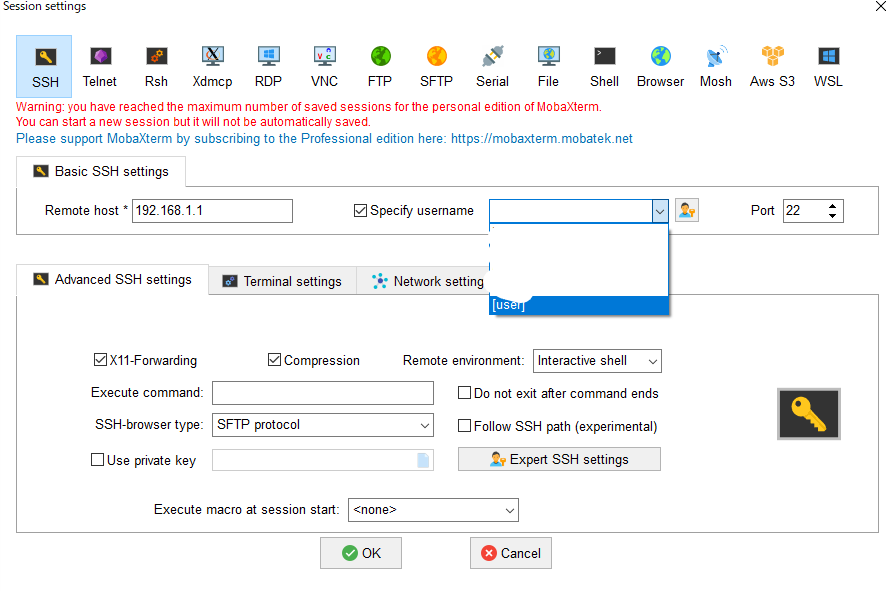Focus the Port number field
This screenshot has height=591, width=891.
click(804, 211)
